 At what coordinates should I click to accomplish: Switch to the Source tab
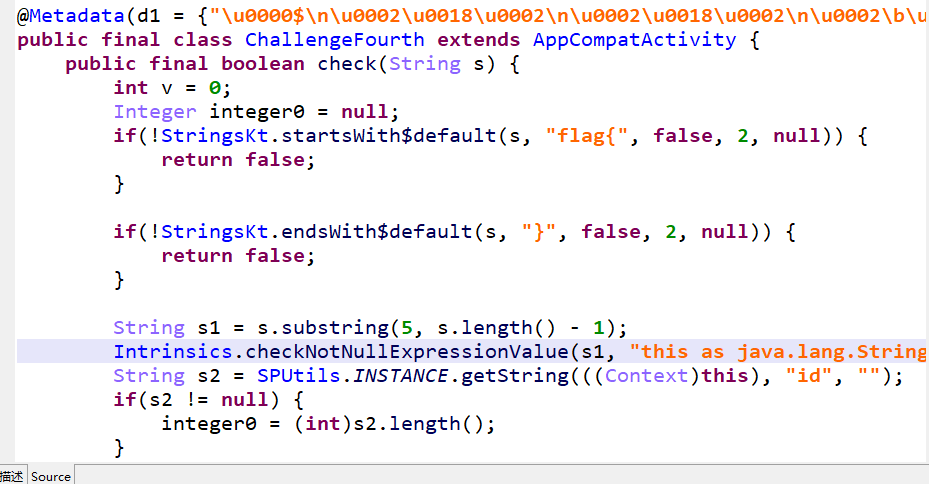coord(51,476)
